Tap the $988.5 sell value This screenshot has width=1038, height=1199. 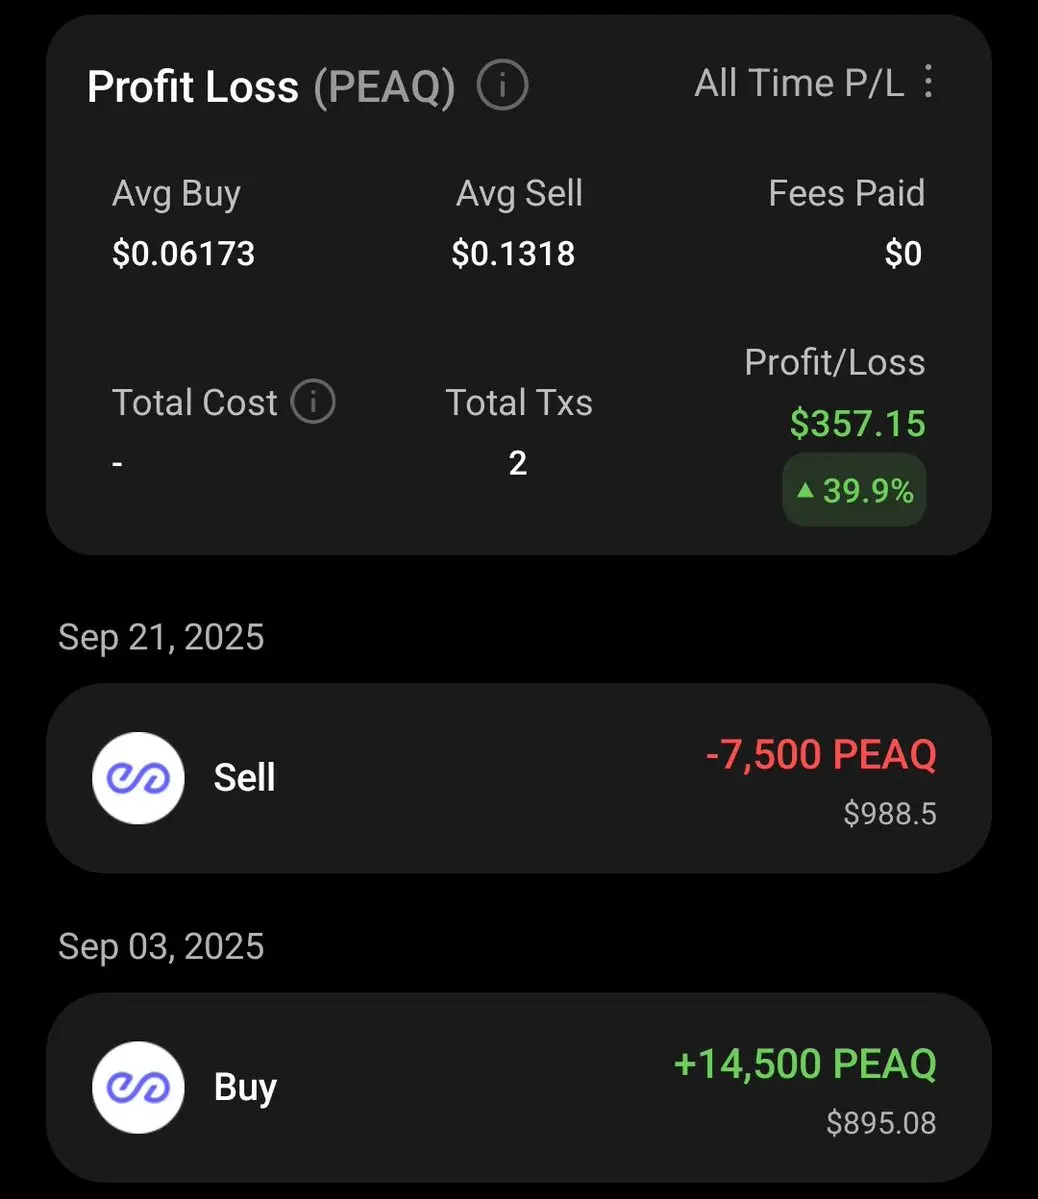point(889,814)
